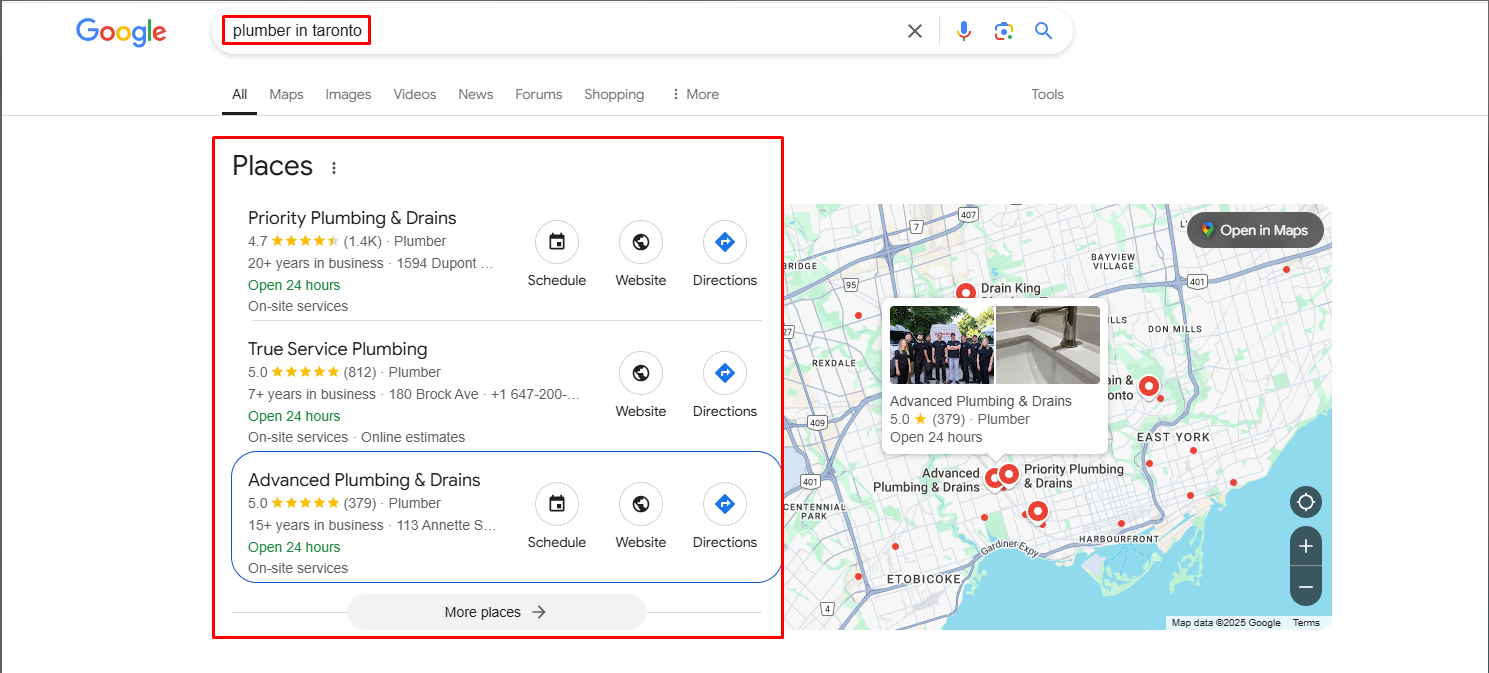Get Directions to True Service Plumbing

click(x=725, y=373)
